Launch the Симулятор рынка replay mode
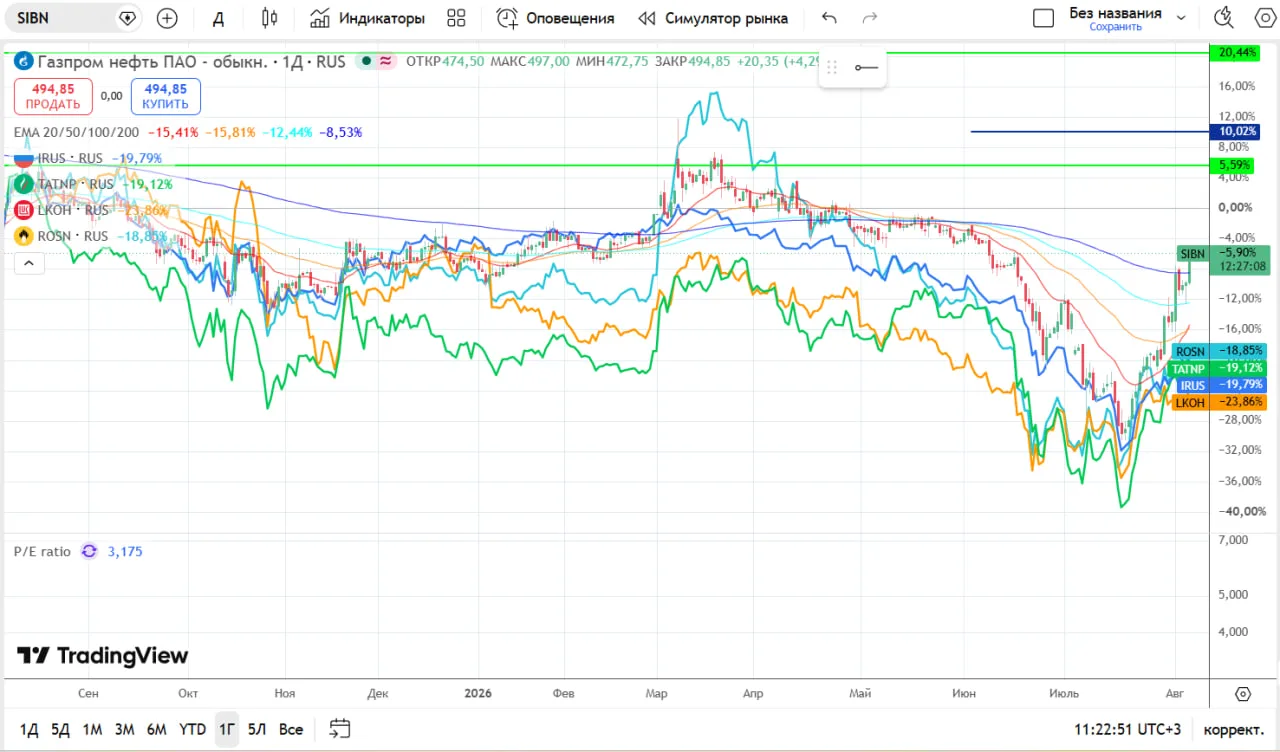This screenshot has height=752, width=1280. 713,18
